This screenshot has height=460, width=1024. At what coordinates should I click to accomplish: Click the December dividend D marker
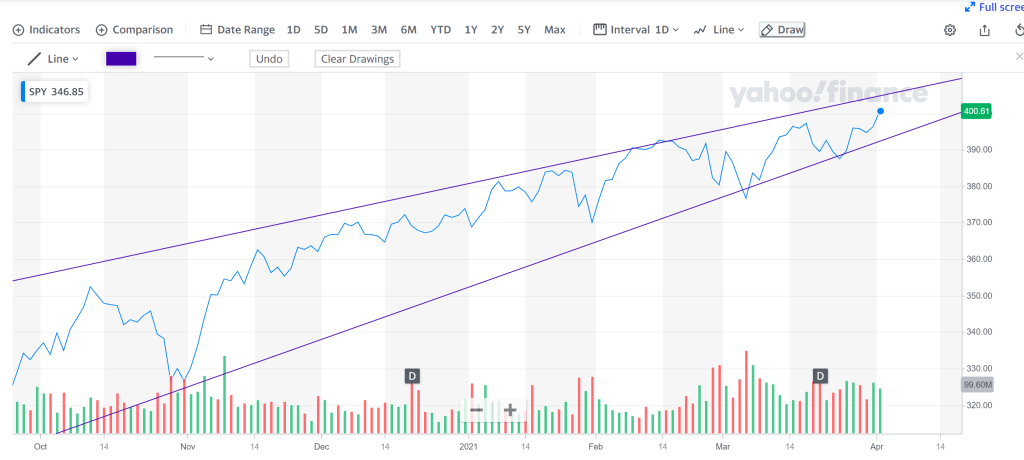(412, 376)
